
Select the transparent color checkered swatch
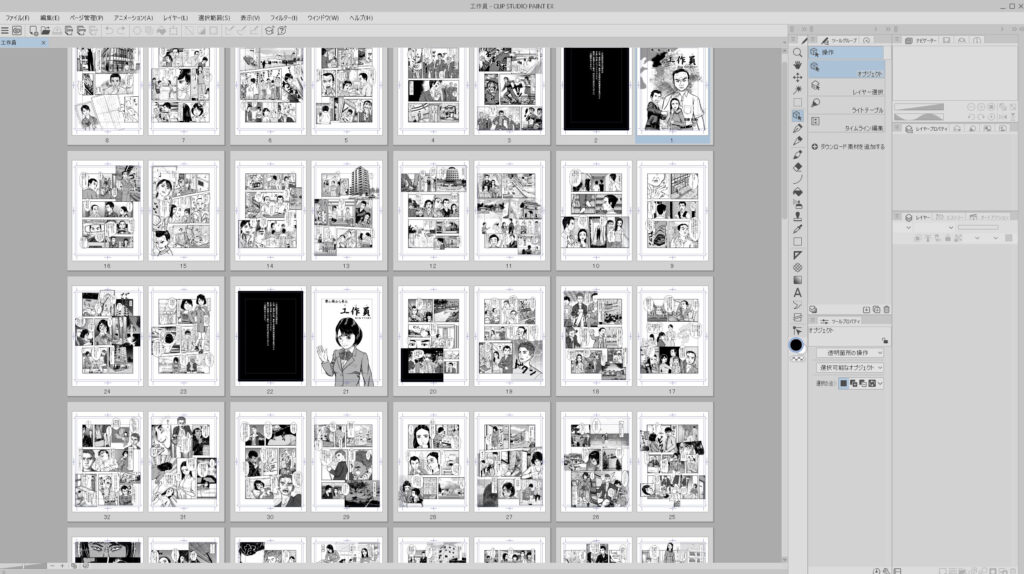(x=797, y=357)
